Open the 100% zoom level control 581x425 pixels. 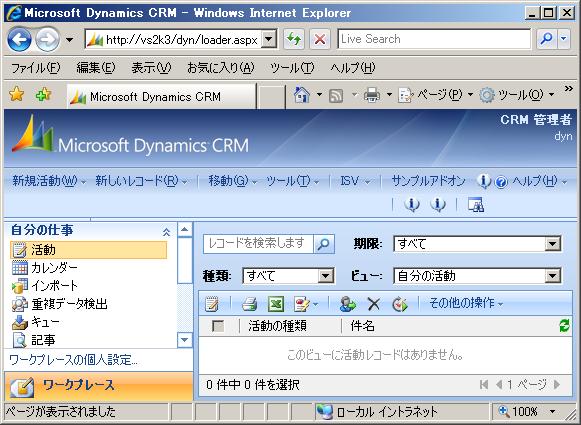tap(528, 411)
